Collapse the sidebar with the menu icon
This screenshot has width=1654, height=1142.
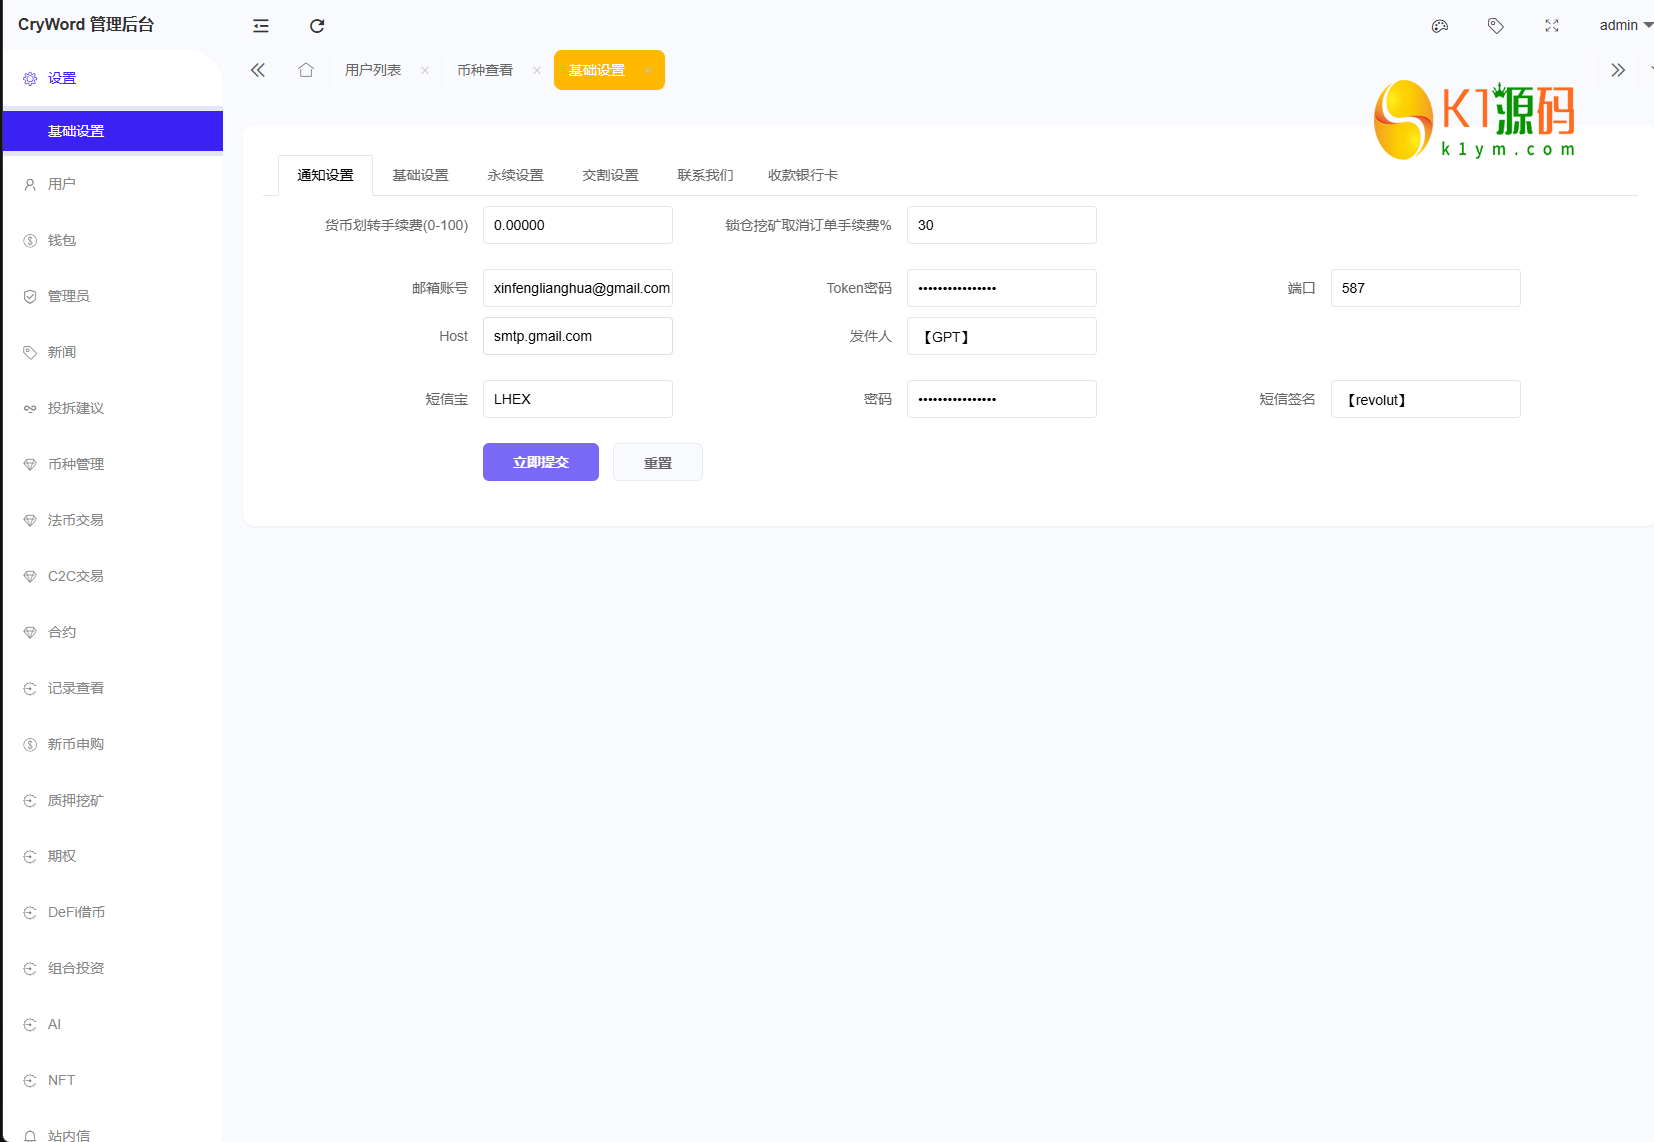click(261, 26)
